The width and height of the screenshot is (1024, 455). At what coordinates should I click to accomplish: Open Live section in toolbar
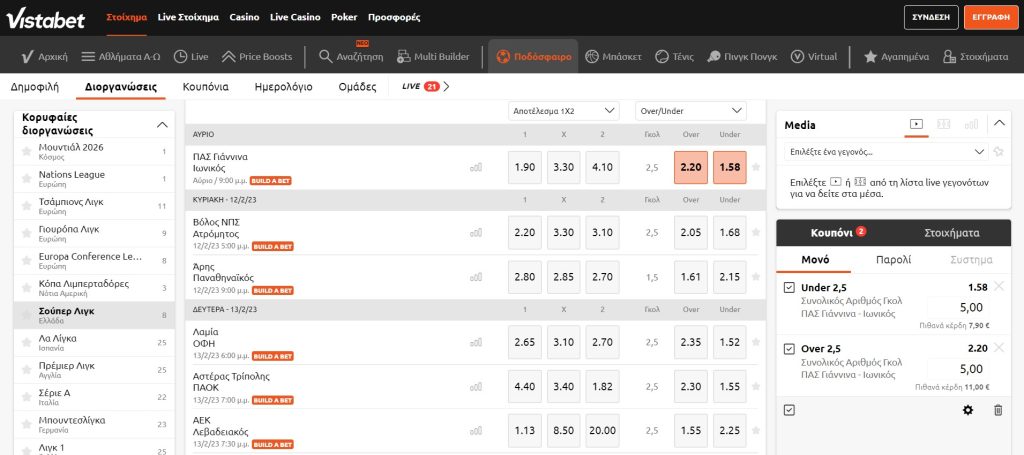tap(191, 57)
